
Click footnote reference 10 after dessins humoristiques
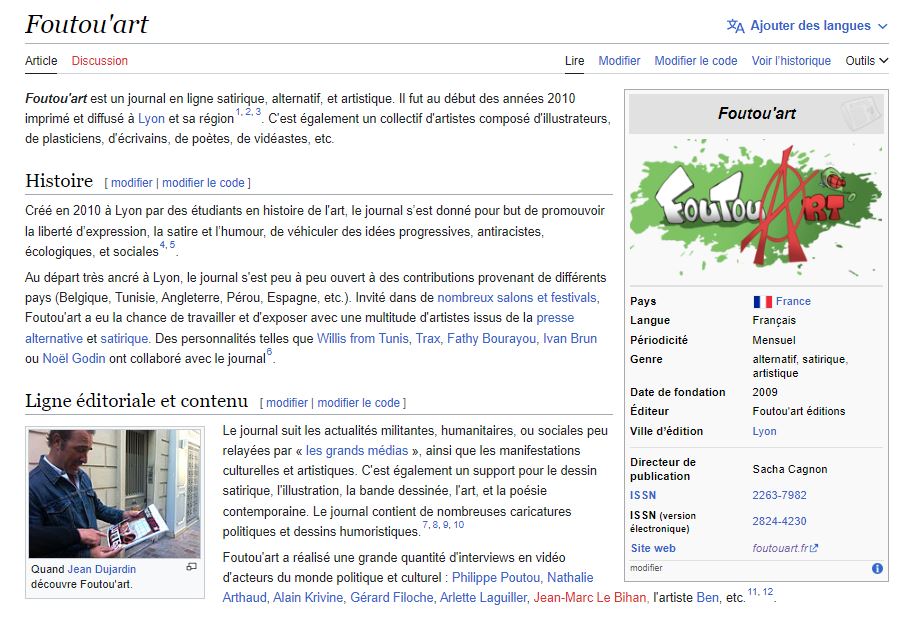(x=458, y=525)
